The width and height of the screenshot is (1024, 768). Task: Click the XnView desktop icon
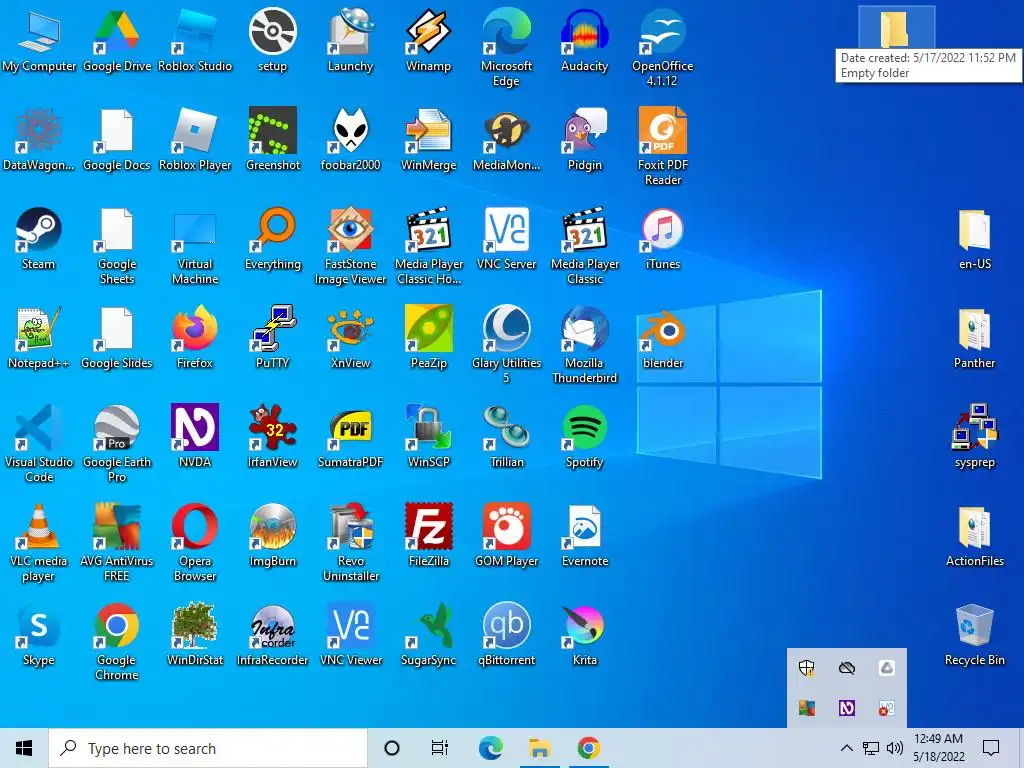pyautogui.click(x=351, y=337)
